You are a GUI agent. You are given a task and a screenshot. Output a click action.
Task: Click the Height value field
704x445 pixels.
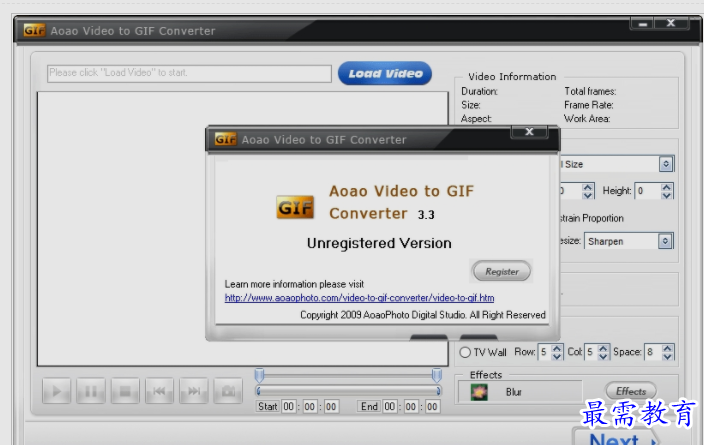coord(648,191)
